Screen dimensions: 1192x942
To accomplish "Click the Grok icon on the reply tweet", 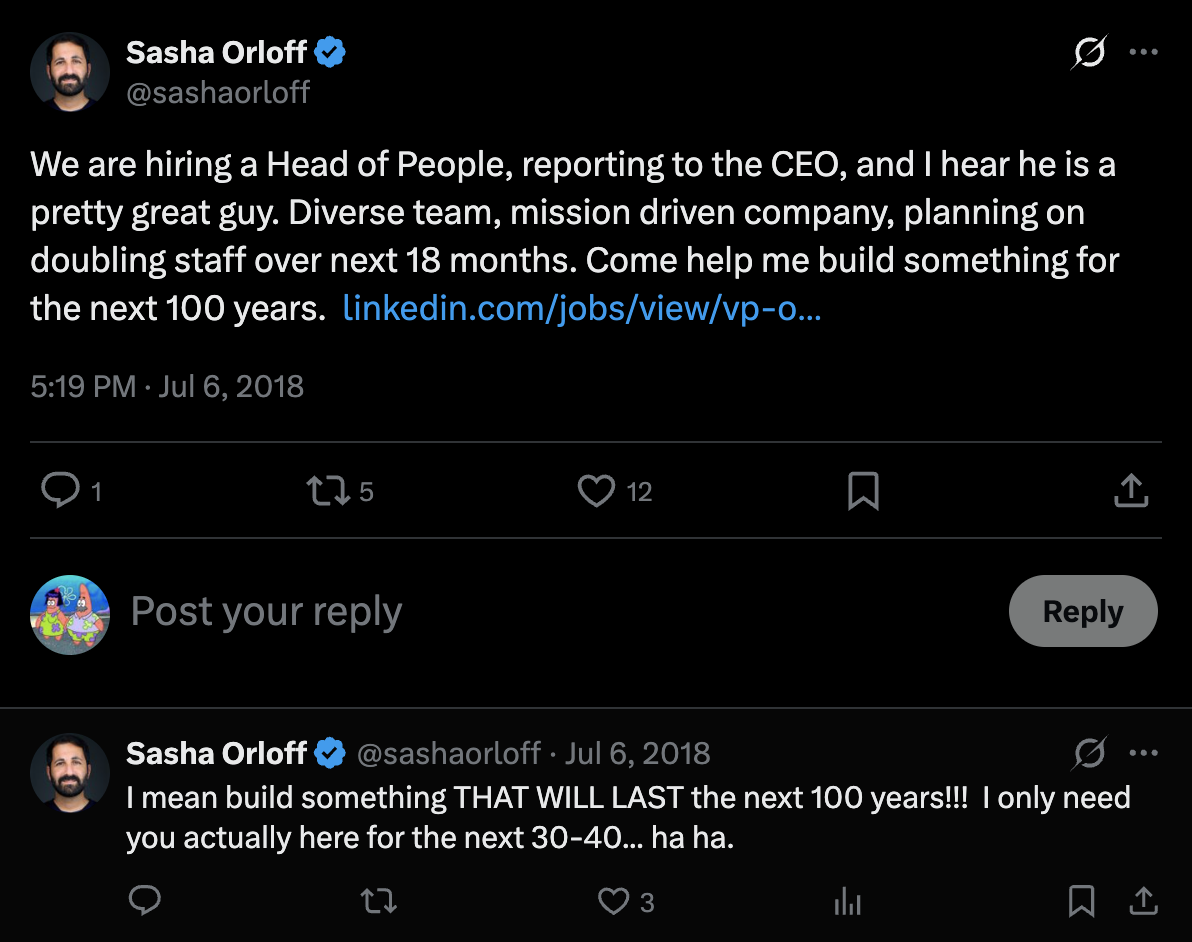I will coord(1089,753).
